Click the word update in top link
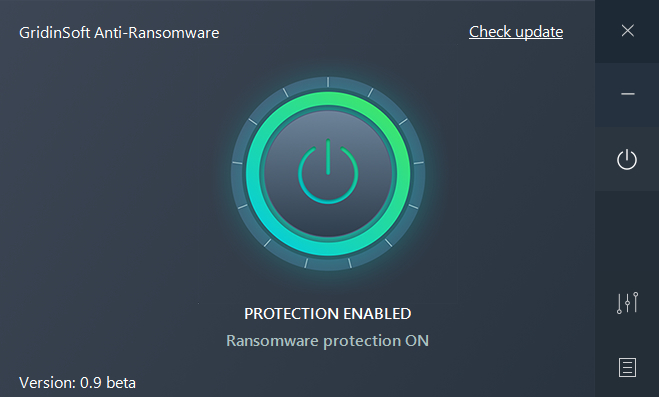This screenshot has width=659, height=397. tap(539, 32)
